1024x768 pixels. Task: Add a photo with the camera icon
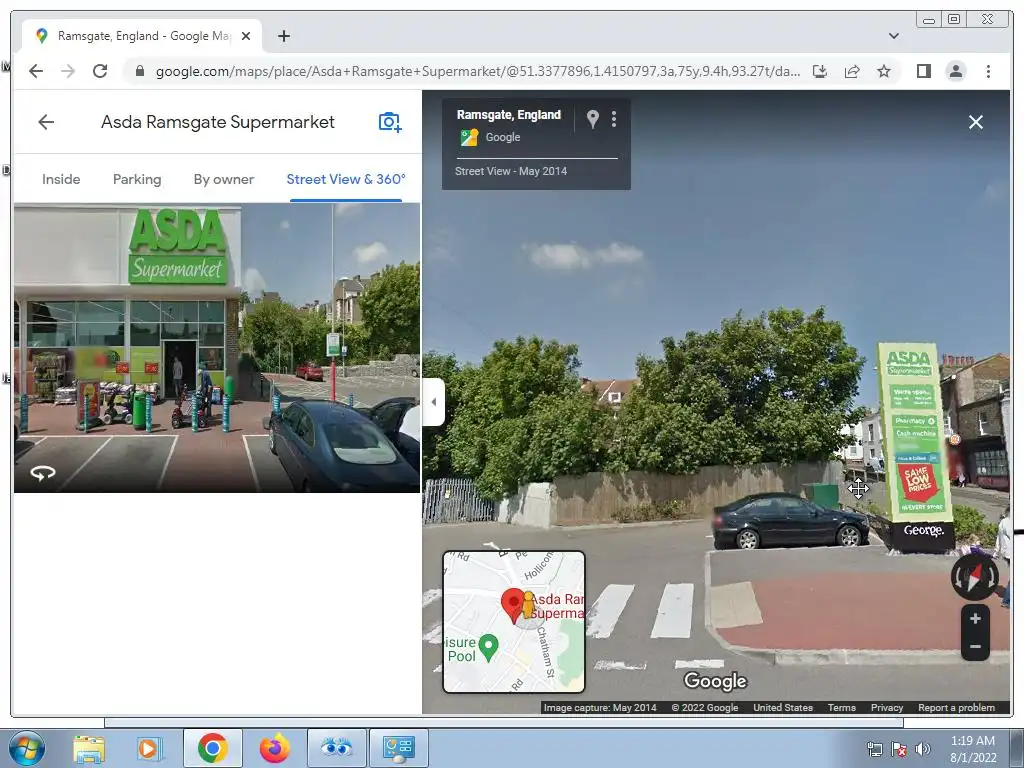pos(390,122)
